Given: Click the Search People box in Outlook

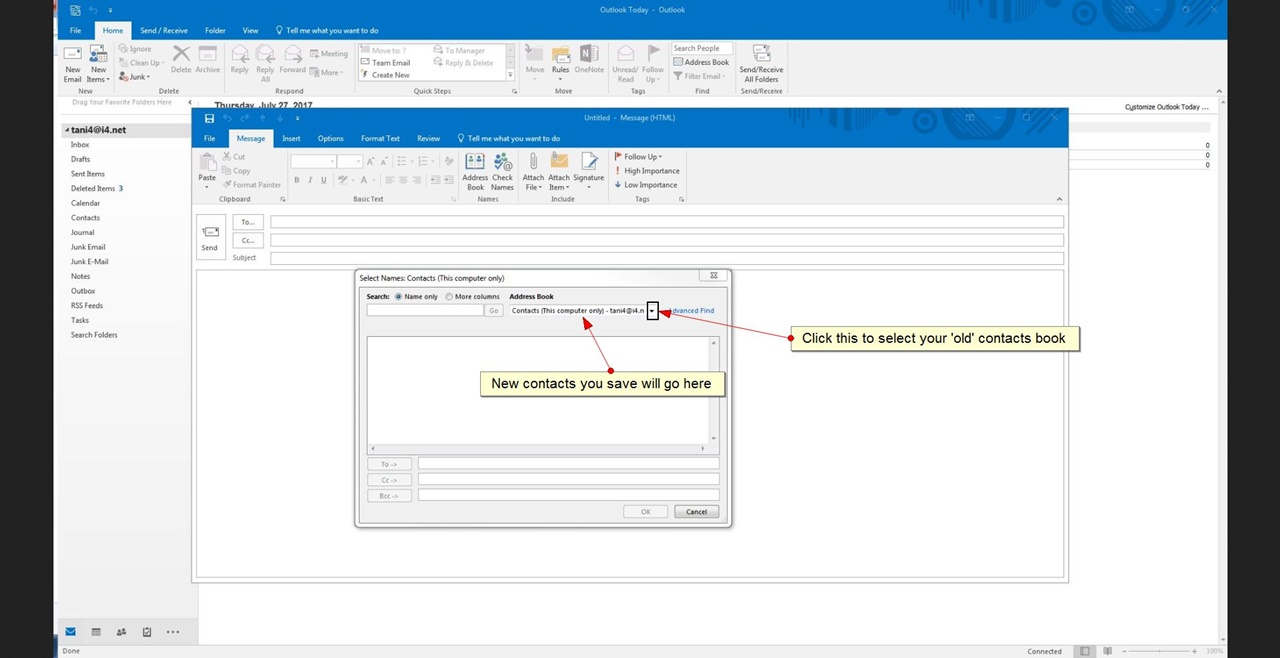Looking at the screenshot, I should point(702,48).
